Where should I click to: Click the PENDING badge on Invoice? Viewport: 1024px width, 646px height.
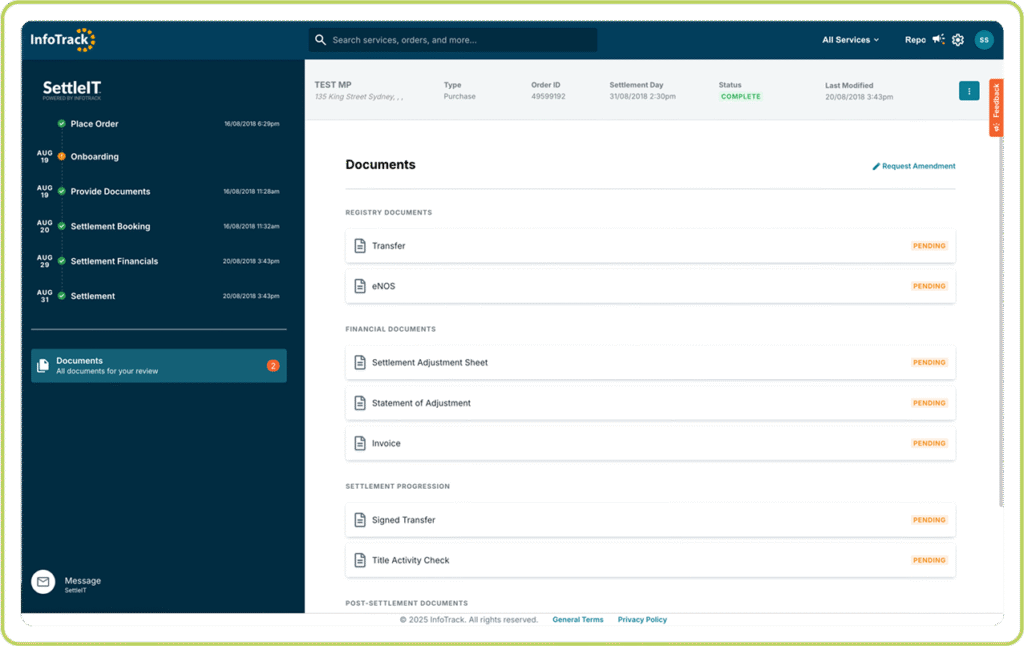(x=929, y=444)
